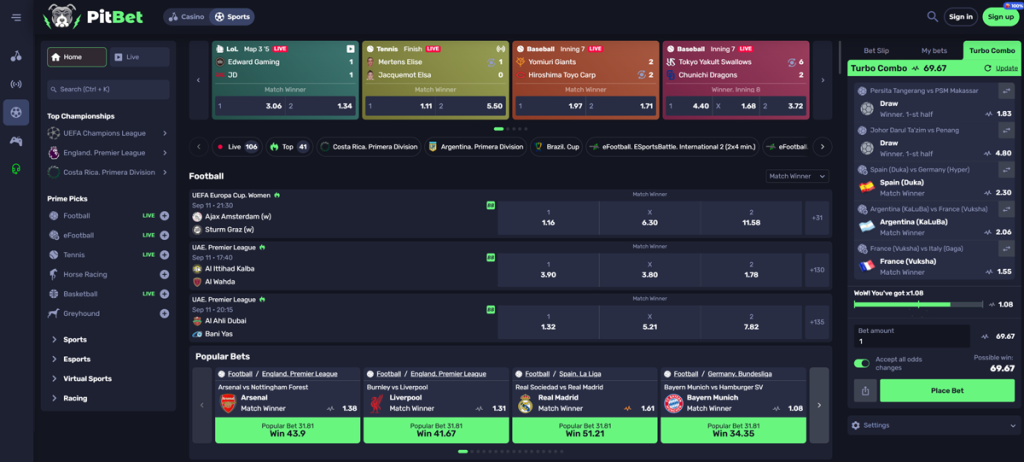Open the video stream icon on LoL card

tap(351, 48)
